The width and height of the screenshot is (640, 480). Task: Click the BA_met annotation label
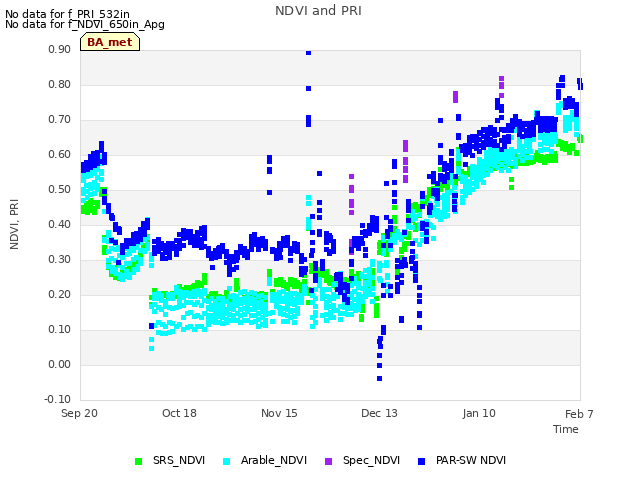[x=110, y=42]
